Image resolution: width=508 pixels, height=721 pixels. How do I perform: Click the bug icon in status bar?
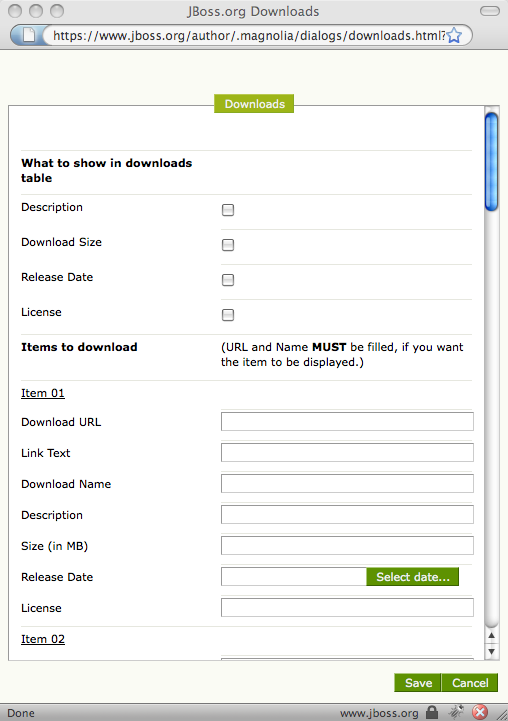click(x=456, y=712)
